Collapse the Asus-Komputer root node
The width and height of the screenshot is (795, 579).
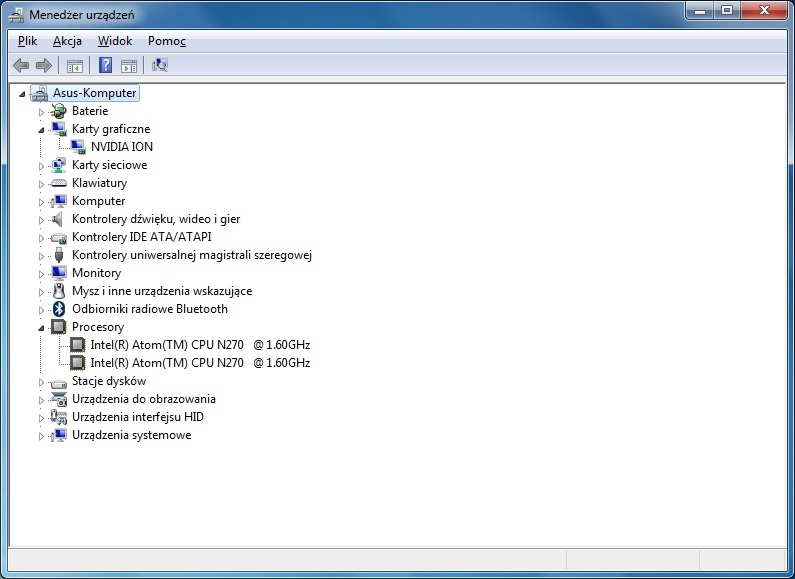pos(22,94)
